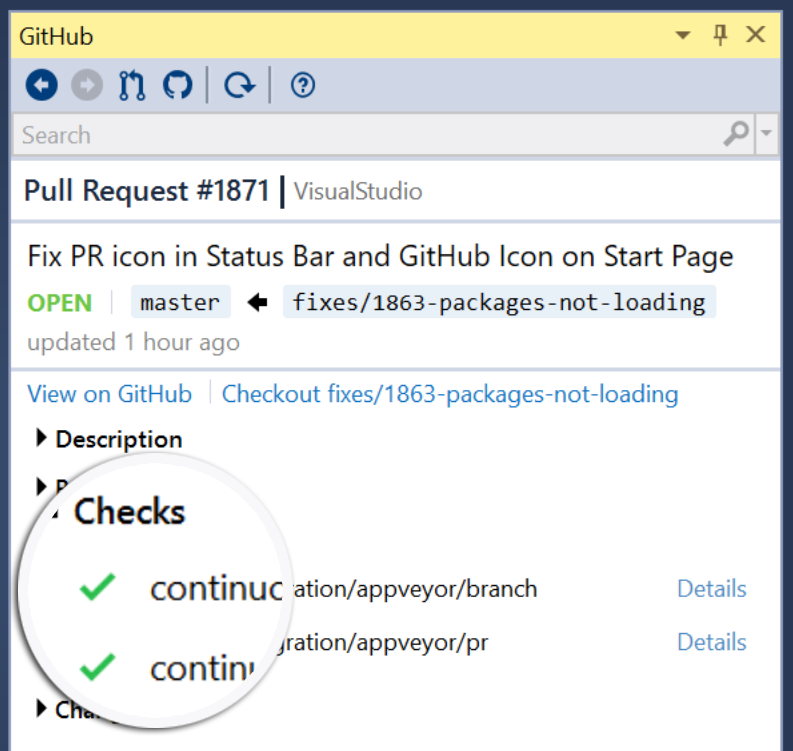This screenshot has height=751, width=793.
Task: Open help via the question mark icon
Action: 302,87
